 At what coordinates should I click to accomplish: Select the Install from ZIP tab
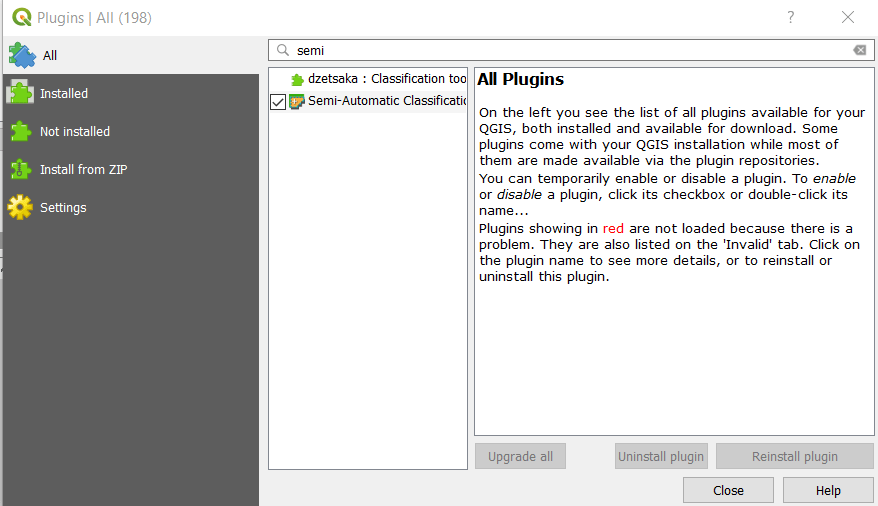131,170
